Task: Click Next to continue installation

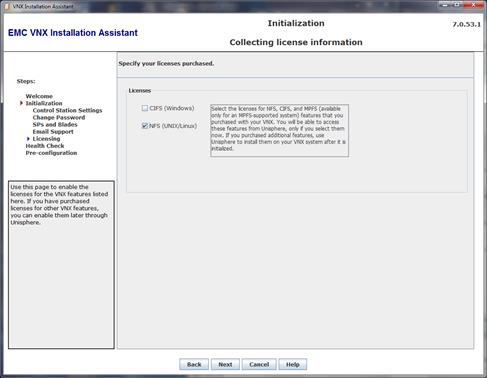Action: [x=225, y=364]
